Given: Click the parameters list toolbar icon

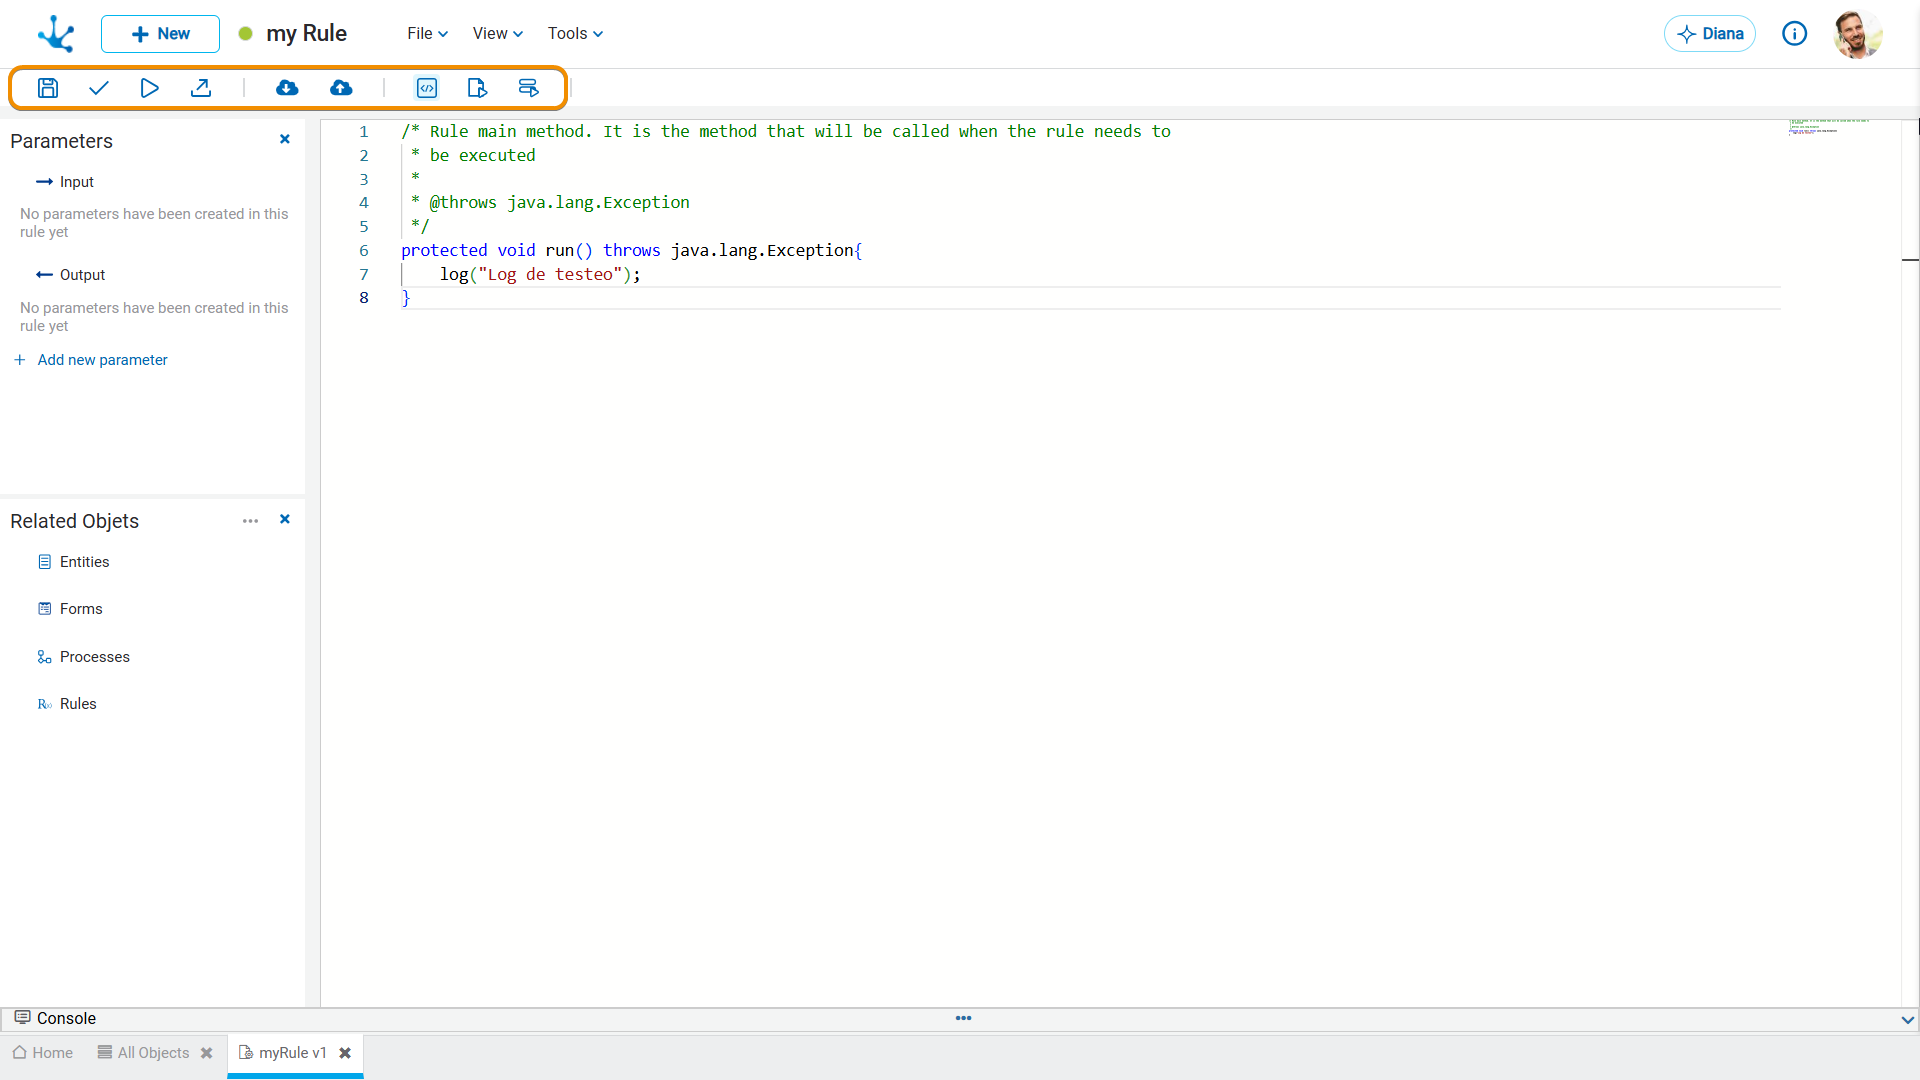Looking at the screenshot, I should tap(529, 88).
